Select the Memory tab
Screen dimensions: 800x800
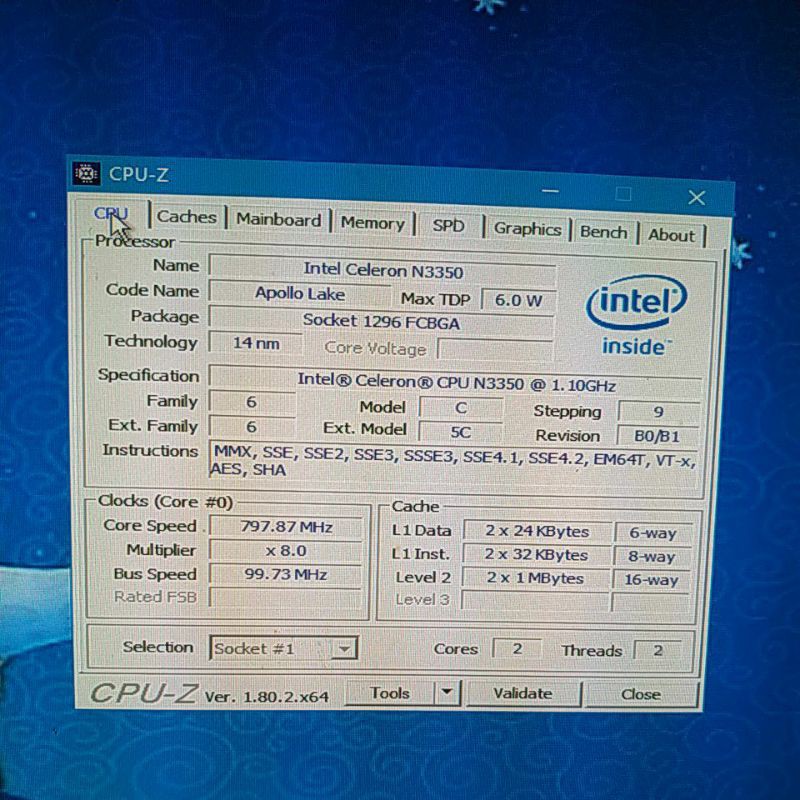[372, 223]
